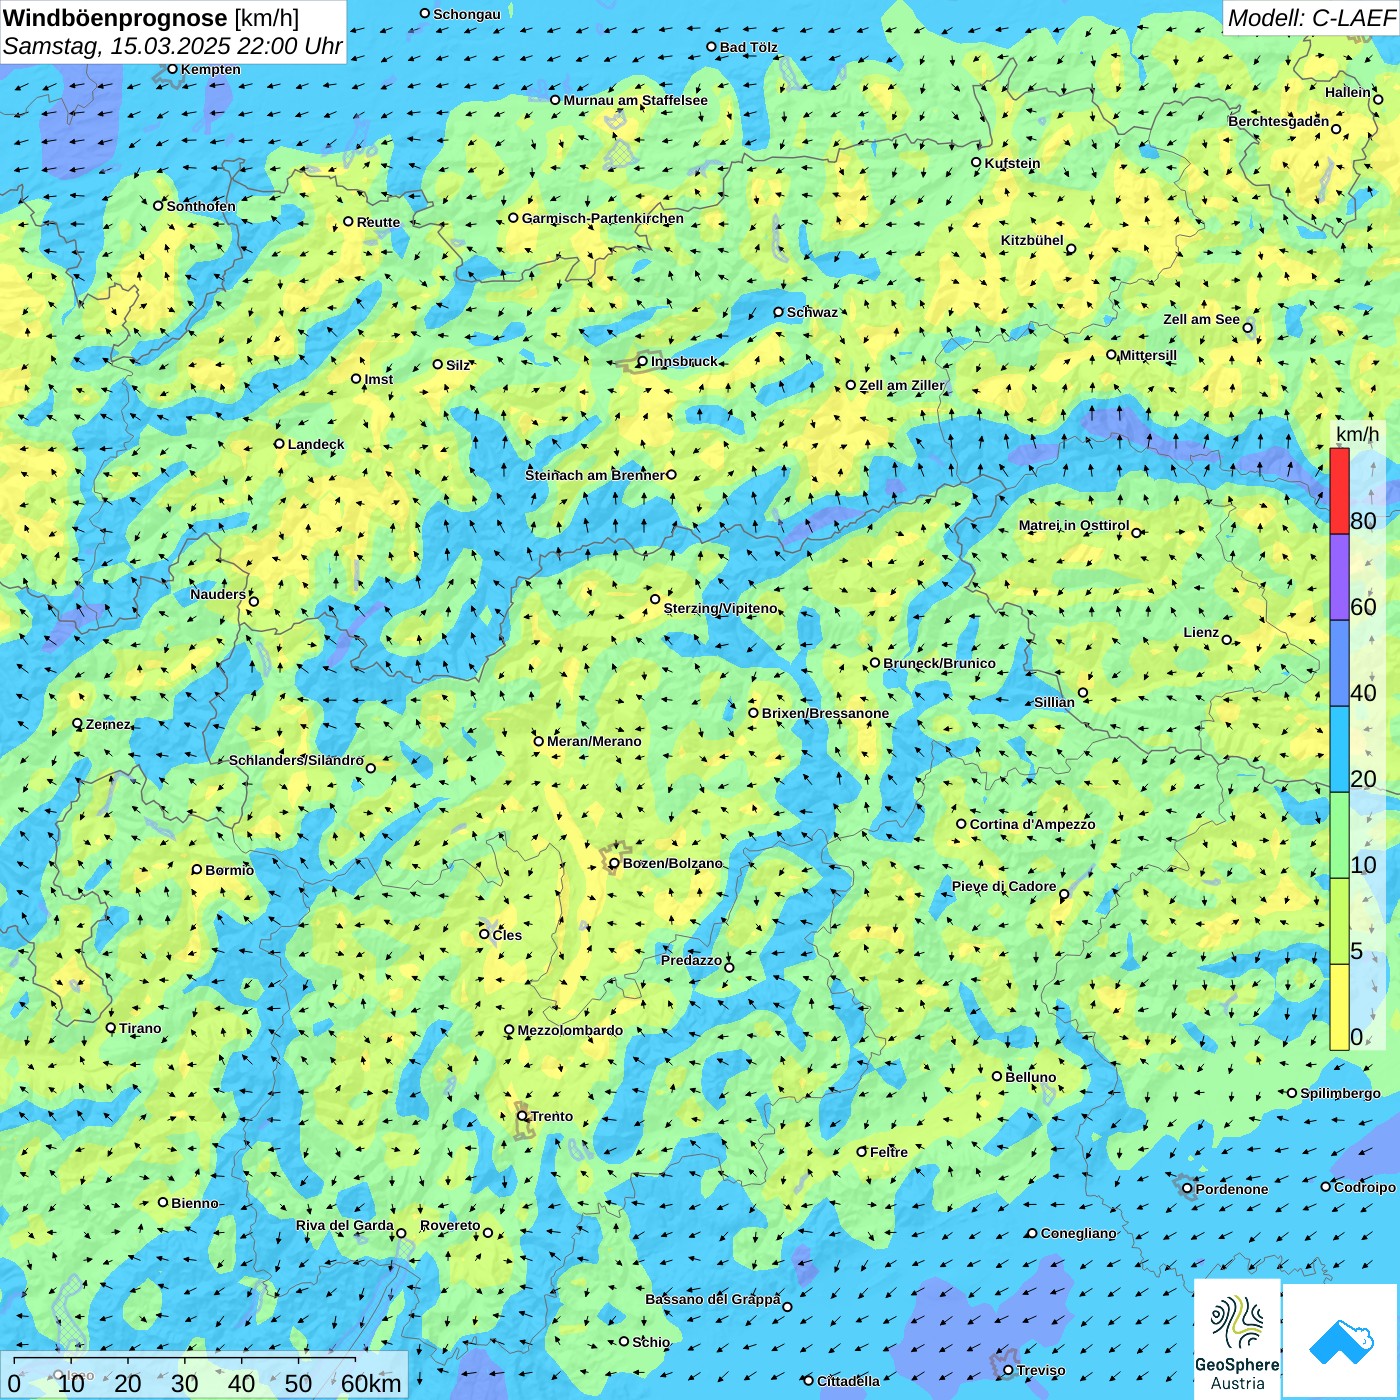Image resolution: width=1400 pixels, height=1400 pixels.
Task: Click the 'Zernez' label
Action: [x=108, y=724]
